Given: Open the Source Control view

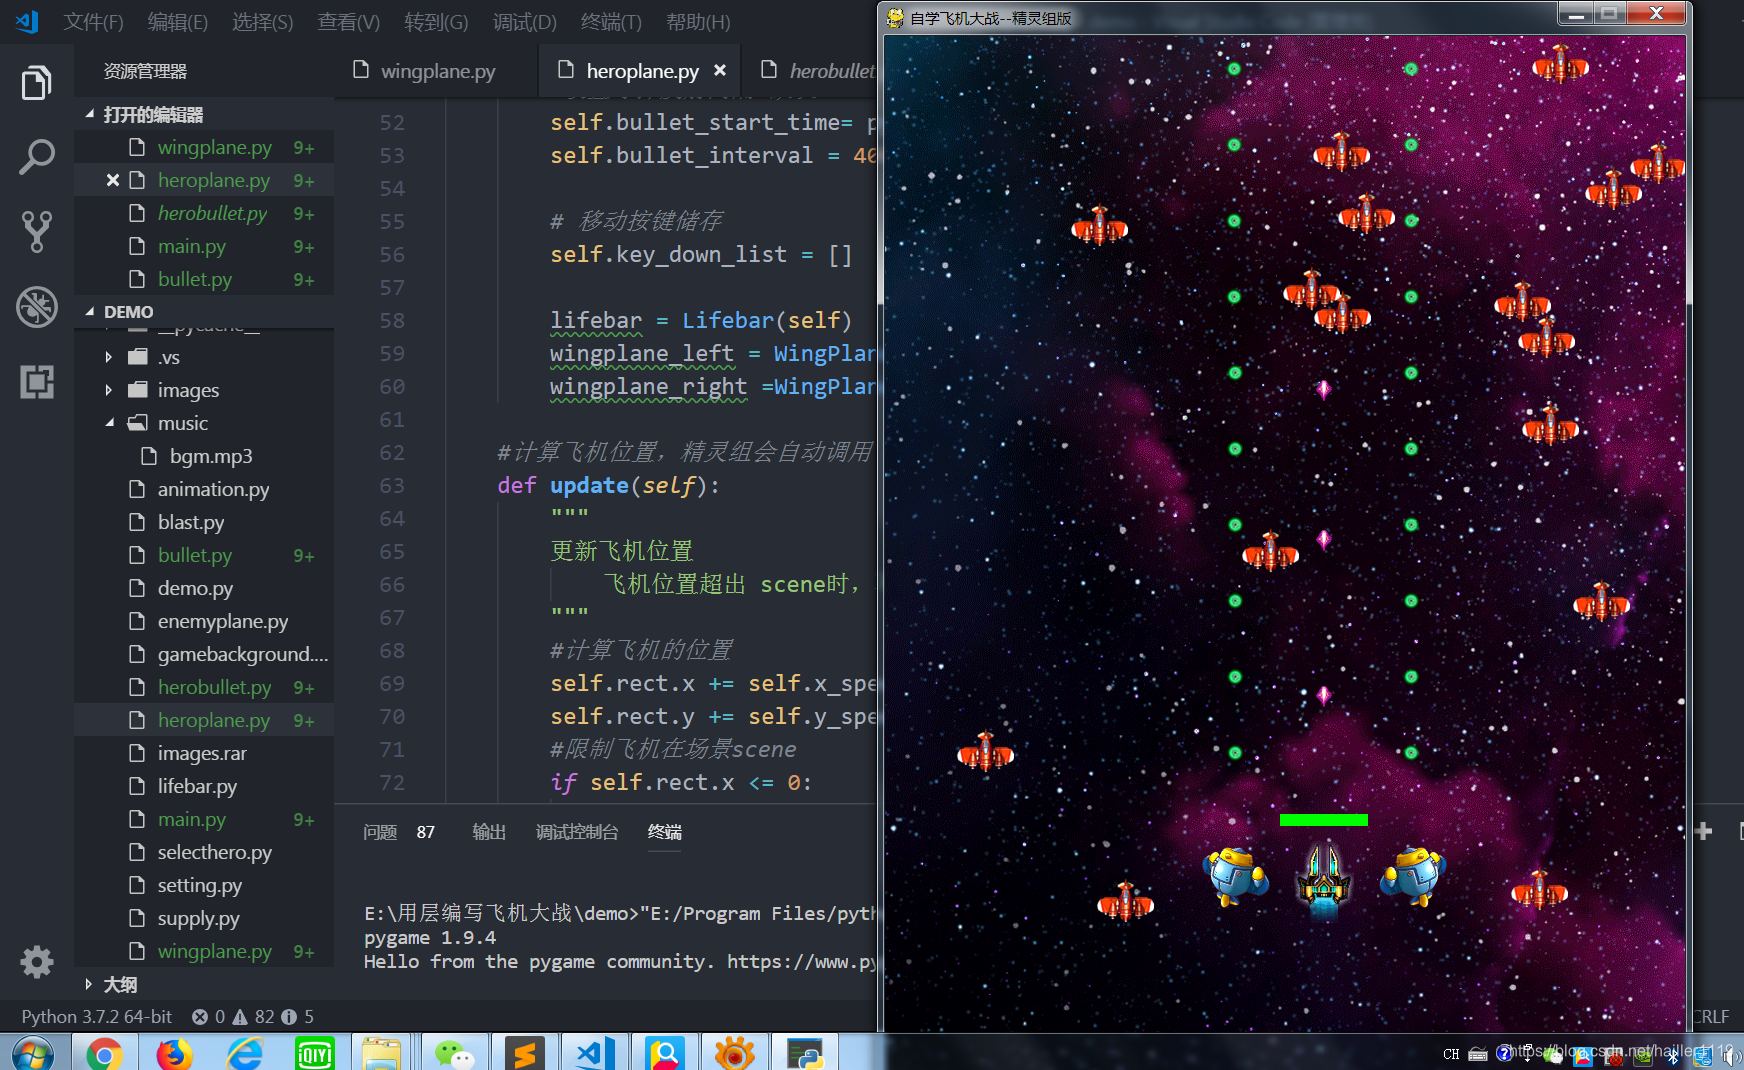Looking at the screenshot, I should [36, 232].
